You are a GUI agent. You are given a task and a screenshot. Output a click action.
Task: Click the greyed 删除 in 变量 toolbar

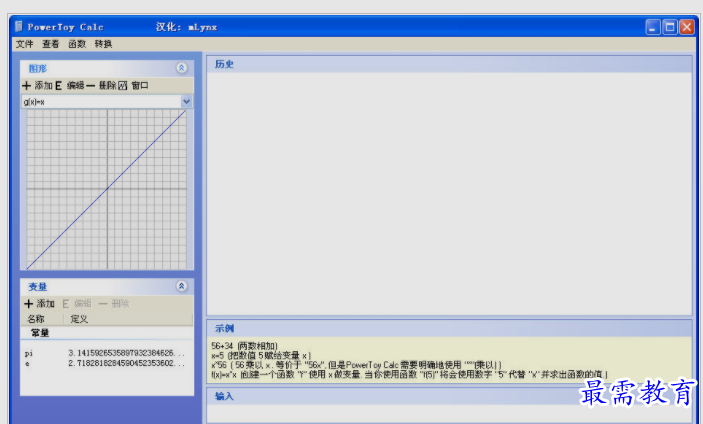click(114, 304)
